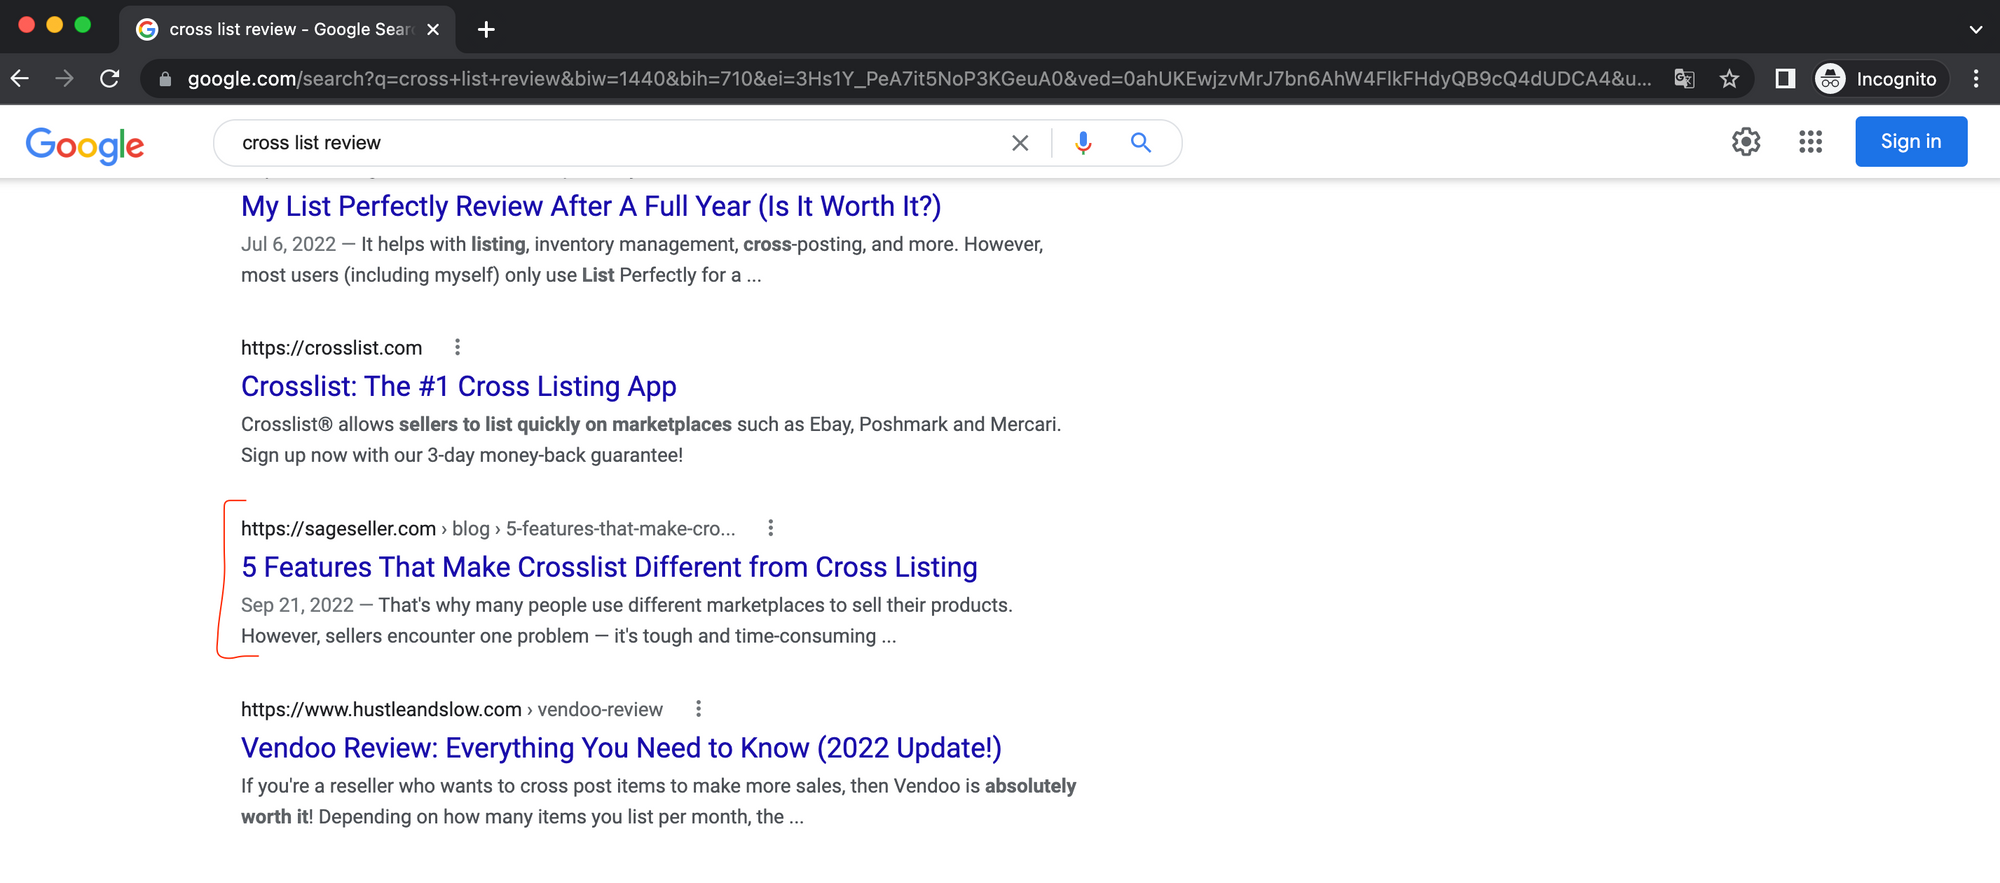Viewport: 2000px width, 883px height.
Task: Bookmark this page with the star icon
Action: (x=1729, y=78)
